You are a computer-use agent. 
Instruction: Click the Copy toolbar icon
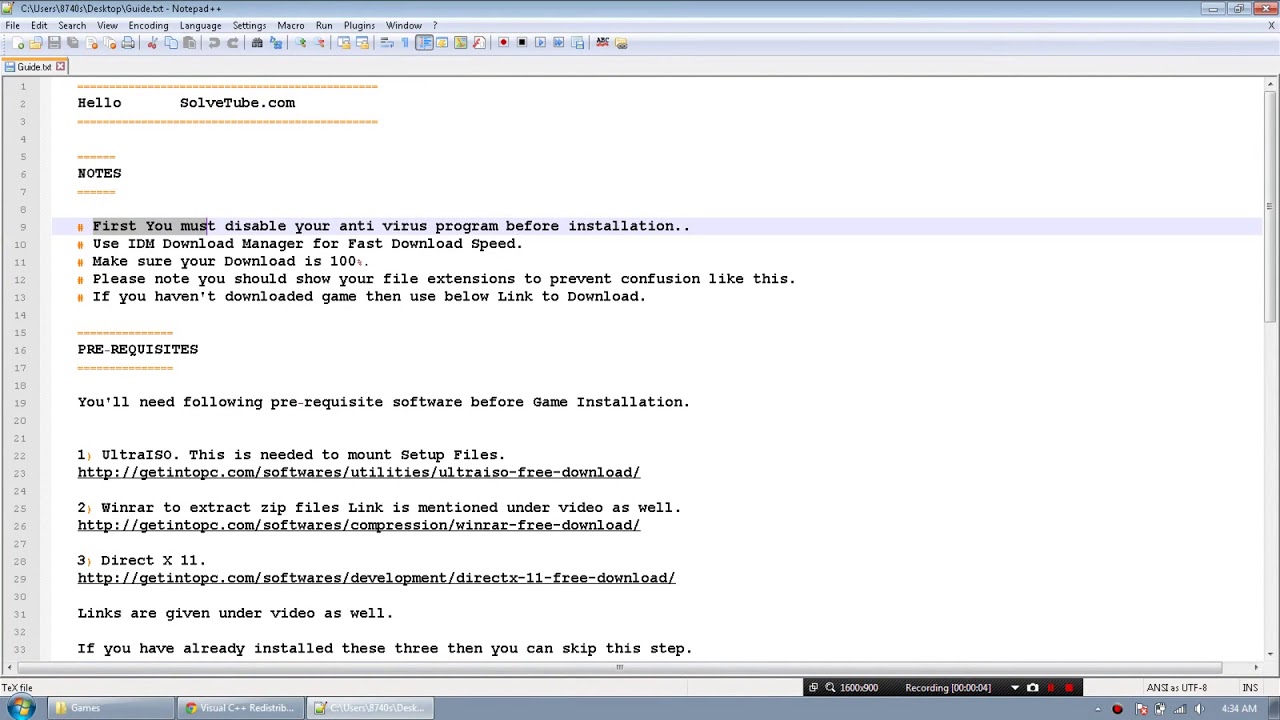pos(171,43)
